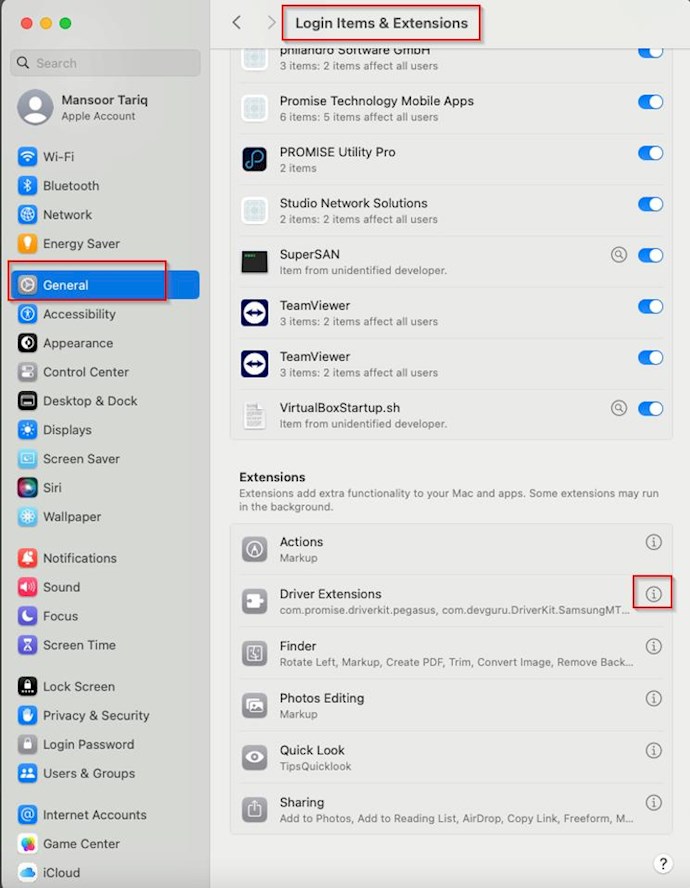This screenshot has height=888, width=690.
Task: Click 'TipsQuicklook' under Quick Look
Action: click(x=315, y=766)
